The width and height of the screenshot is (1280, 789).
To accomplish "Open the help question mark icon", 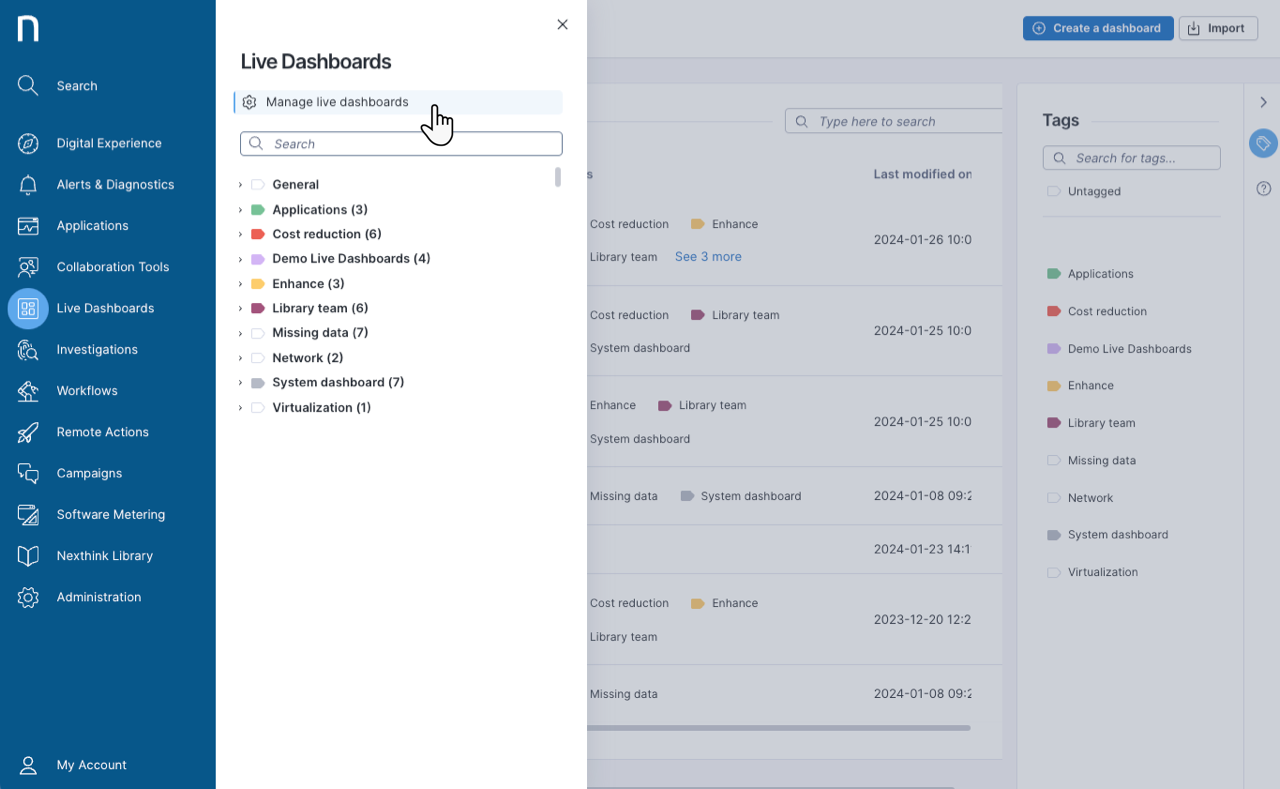I will pyautogui.click(x=1263, y=188).
